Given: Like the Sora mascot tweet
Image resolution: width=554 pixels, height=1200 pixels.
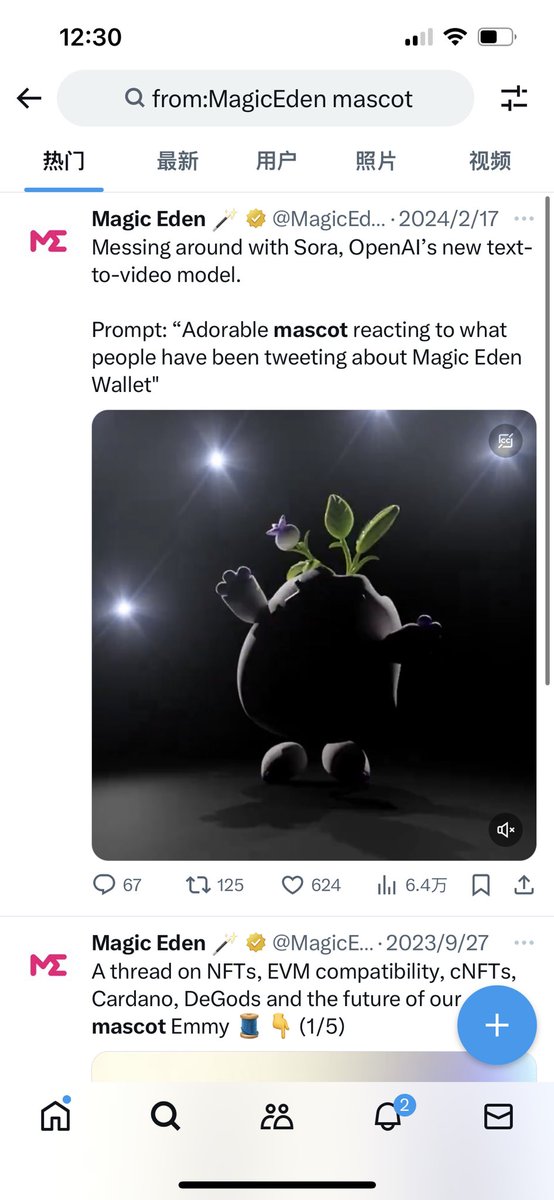Looking at the screenshot, I should [x=311, y=885].
